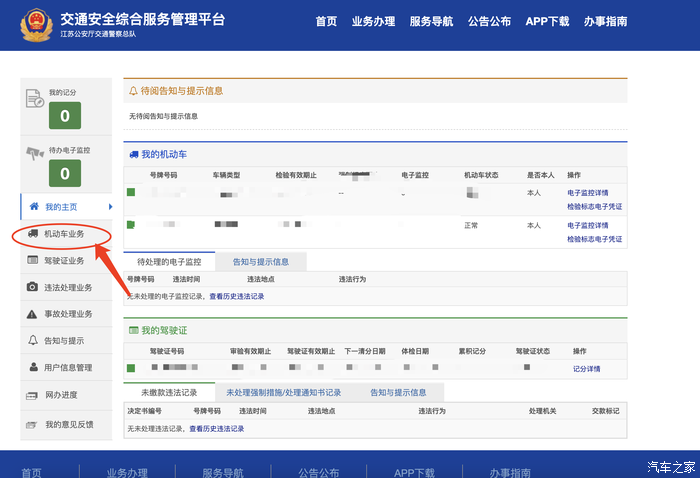
Task: Click the 驾驶证业务 license card icon
Action: tap(33, 261)
